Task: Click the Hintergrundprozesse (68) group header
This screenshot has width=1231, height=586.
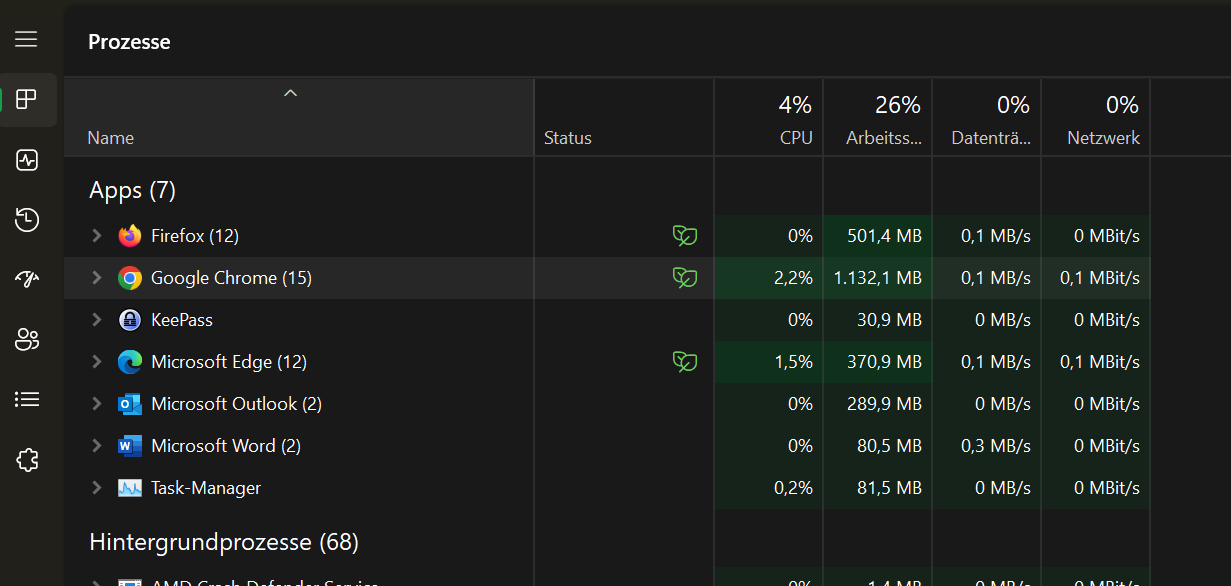Action: click(x=224, y=542)
